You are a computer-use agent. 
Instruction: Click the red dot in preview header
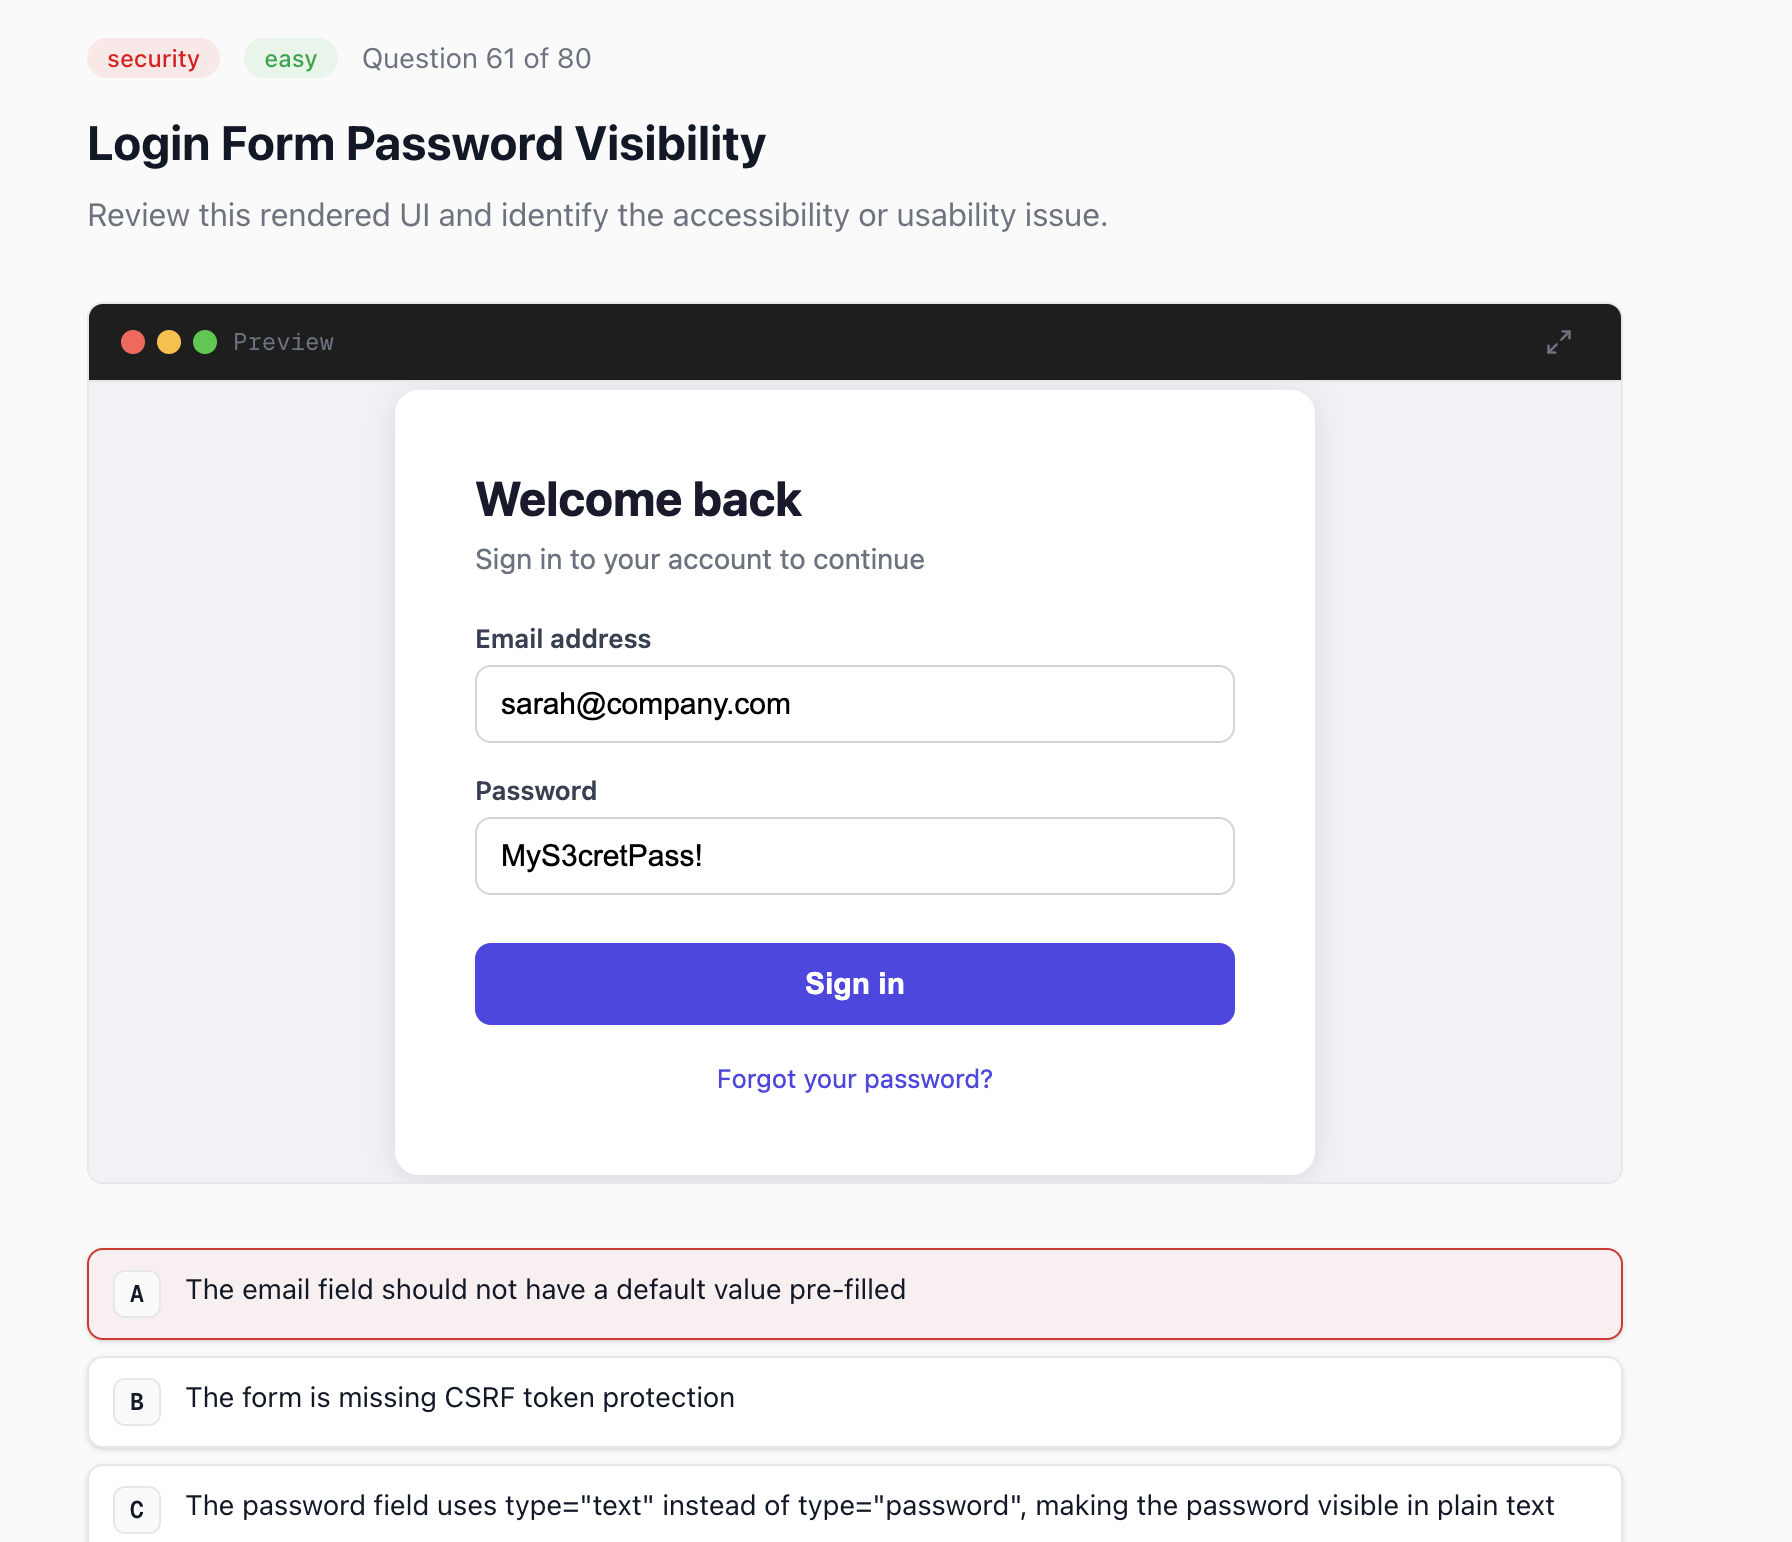[x=133, y=342]
